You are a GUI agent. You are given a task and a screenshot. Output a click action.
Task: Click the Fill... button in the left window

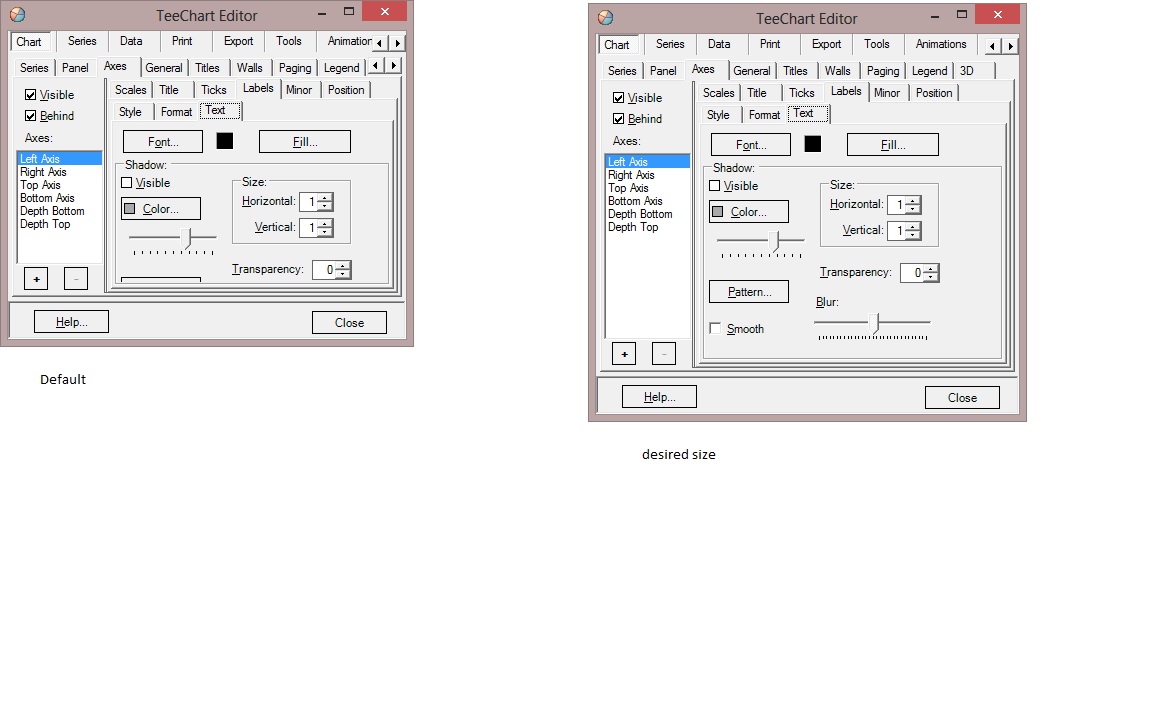pyautogui.click(x=305, y=142)
